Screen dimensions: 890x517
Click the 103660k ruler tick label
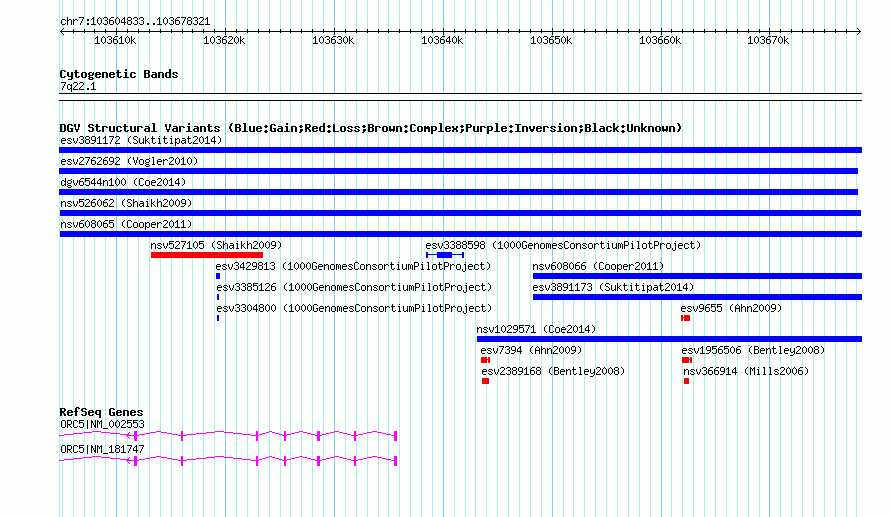click(x=660, y=41)
